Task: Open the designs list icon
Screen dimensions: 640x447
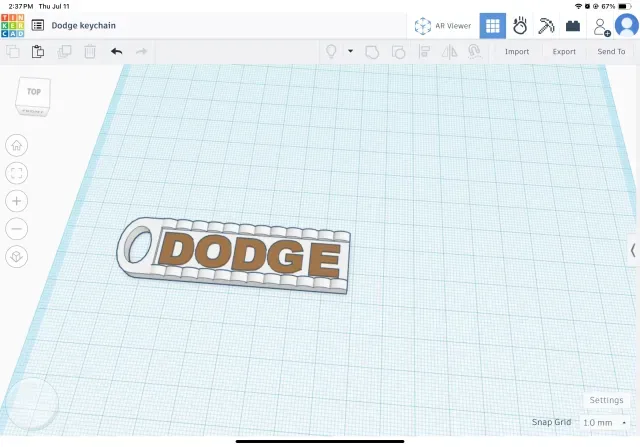Action: pyautogui.click(x=38, y=25)
